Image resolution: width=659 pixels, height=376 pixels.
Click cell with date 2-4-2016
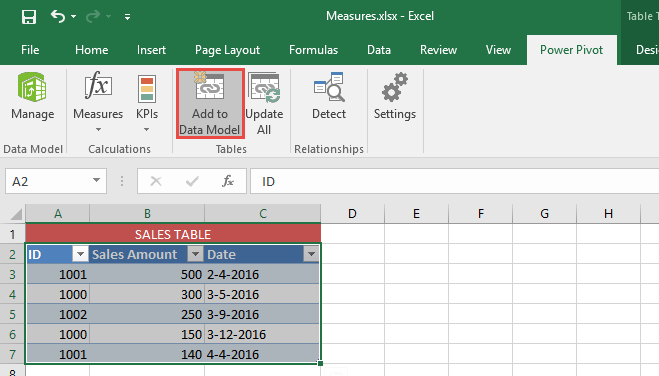(262, 274)
